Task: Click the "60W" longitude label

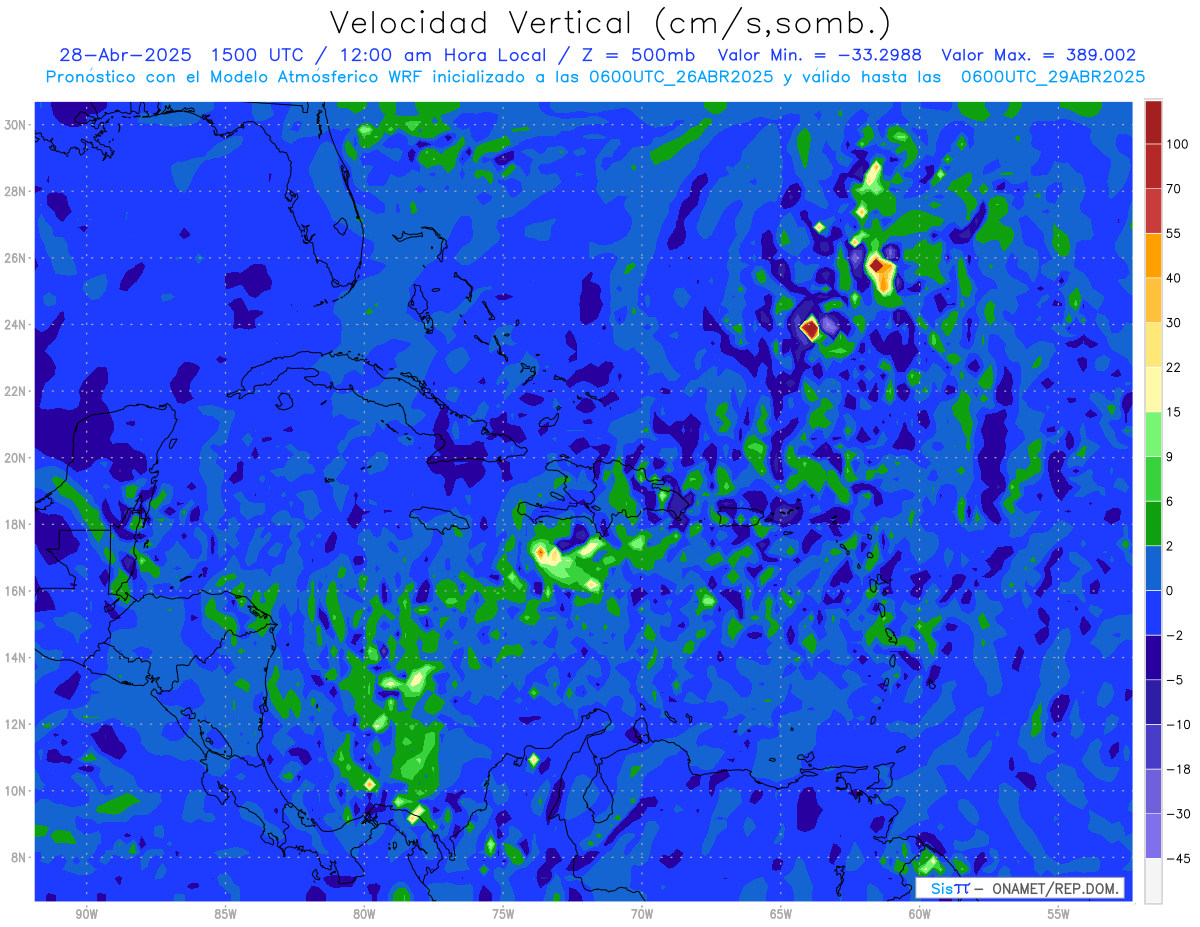Action: tap(920, 914)
